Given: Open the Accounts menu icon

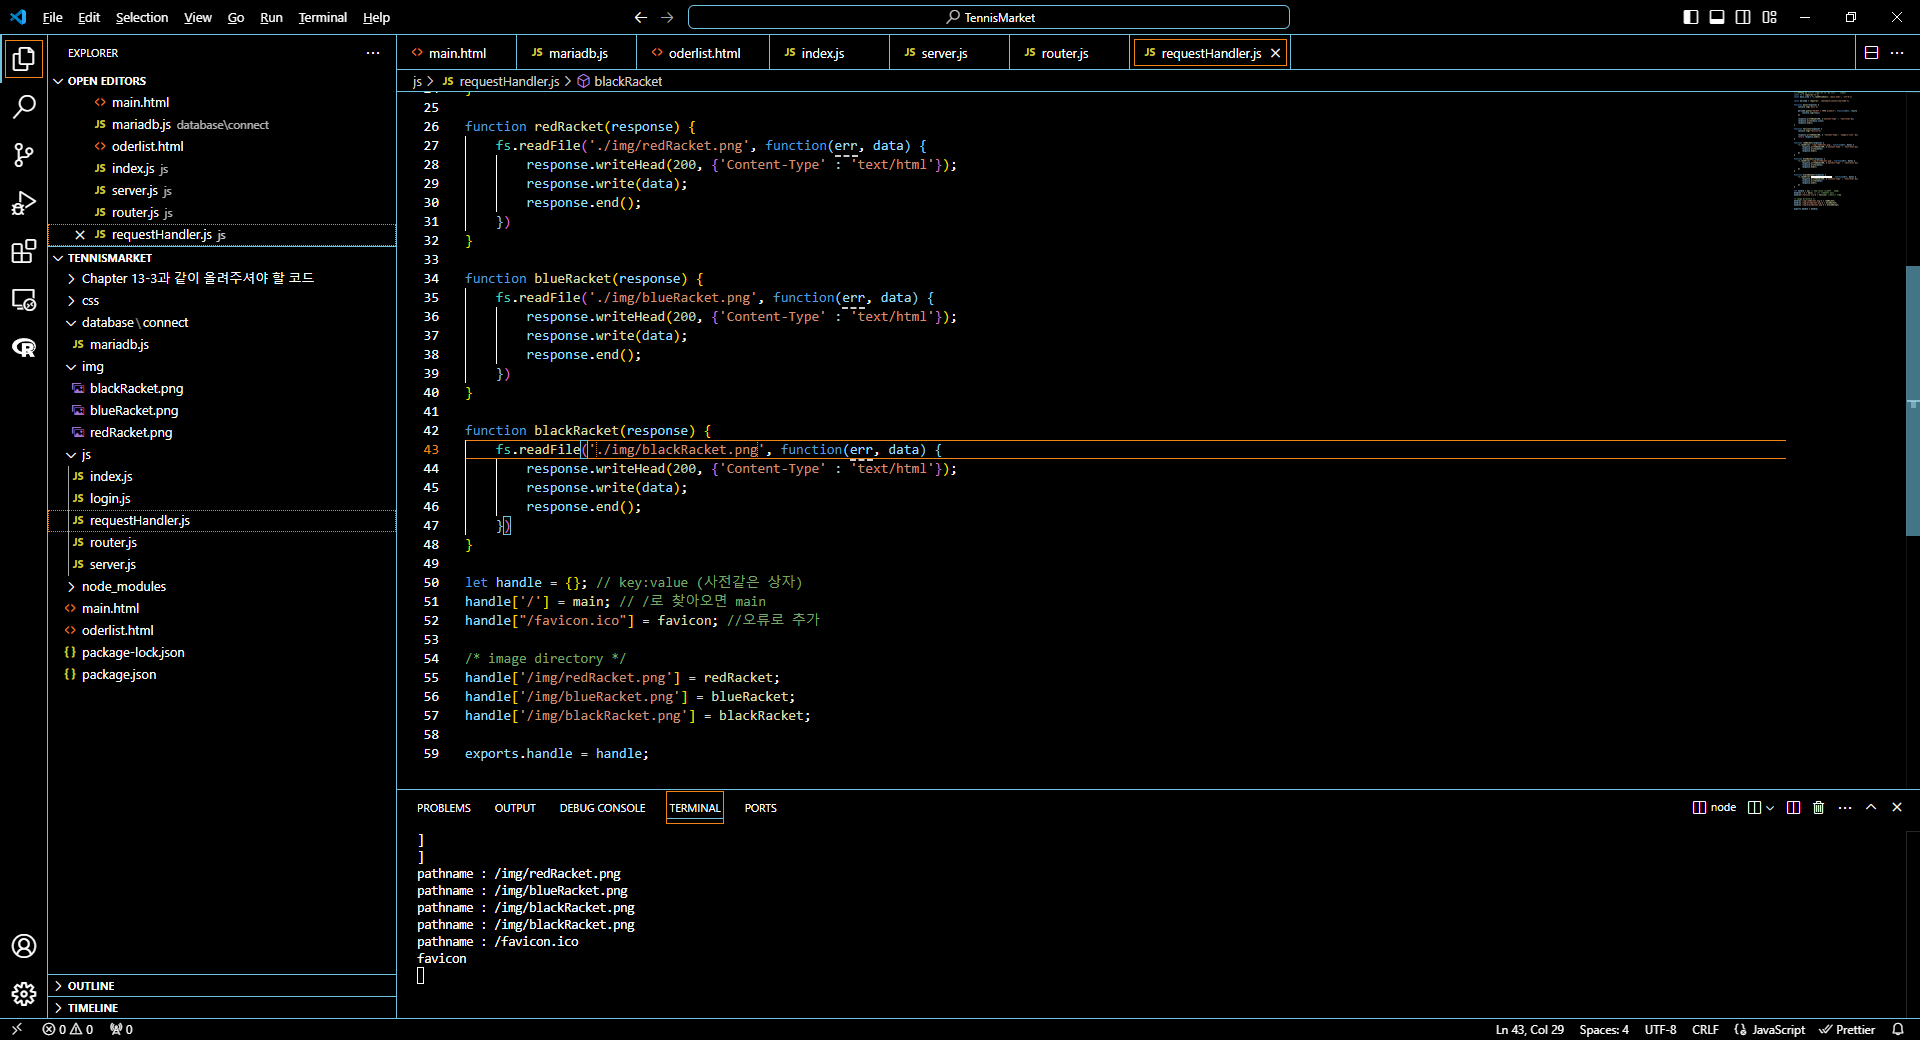Looking at the screenshot, I should pyautogui.click(x=24, y=946).
